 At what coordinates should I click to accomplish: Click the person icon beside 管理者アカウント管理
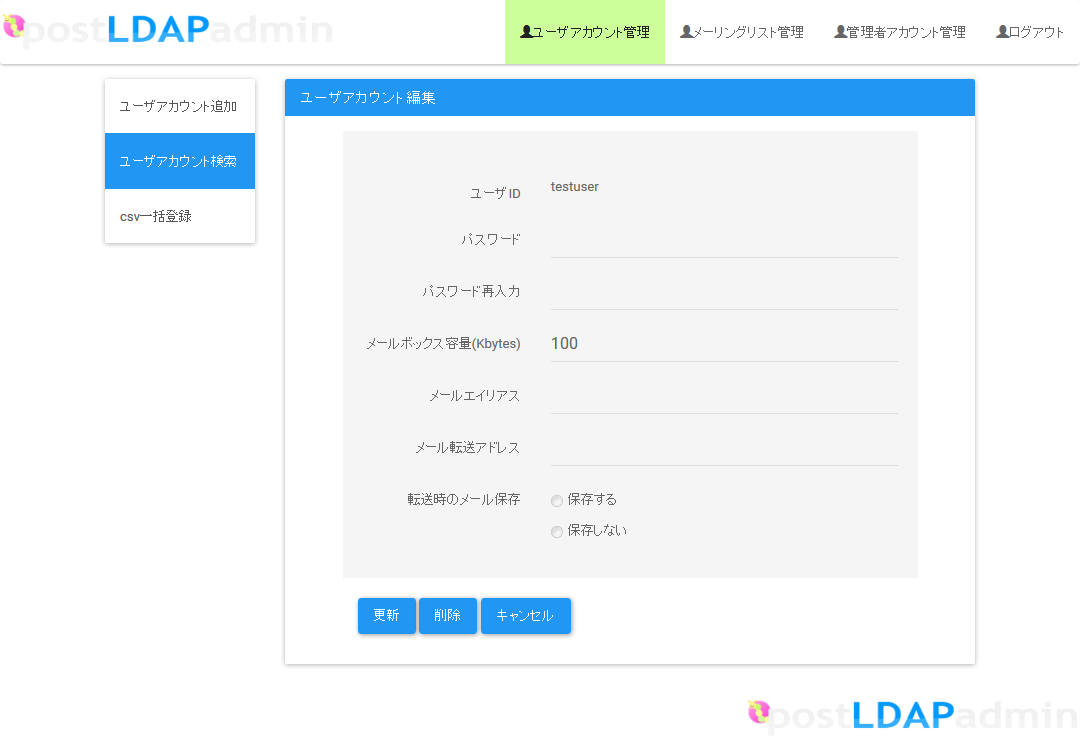(x=840, y=32)
